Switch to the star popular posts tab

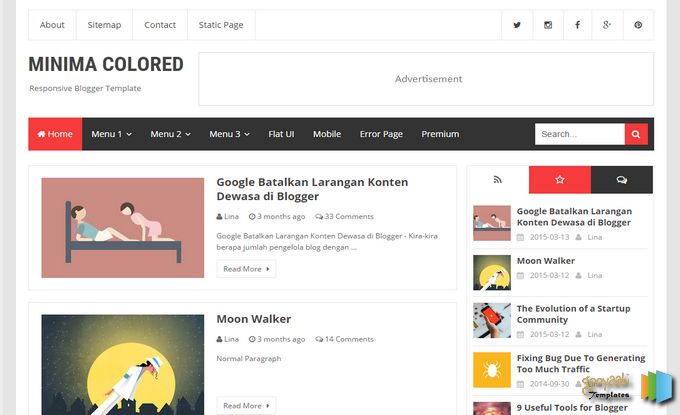(560, 180)
